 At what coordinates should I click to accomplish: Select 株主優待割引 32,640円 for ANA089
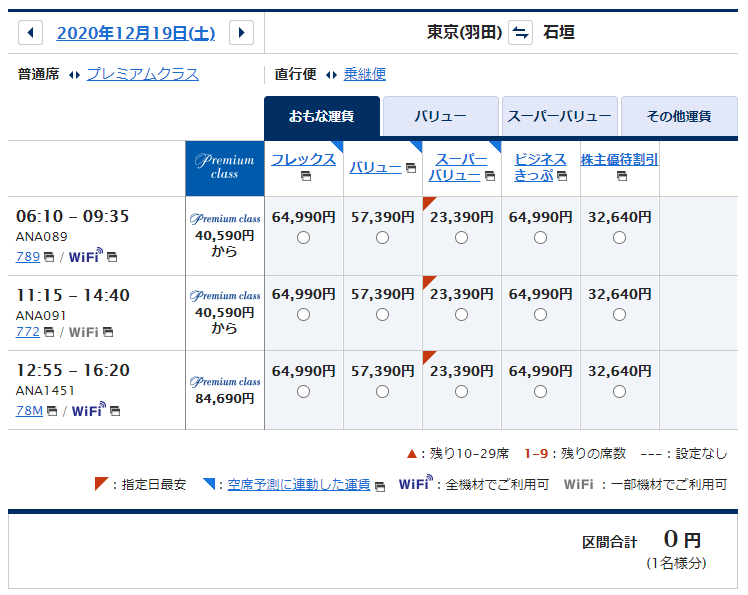(619, 238)
